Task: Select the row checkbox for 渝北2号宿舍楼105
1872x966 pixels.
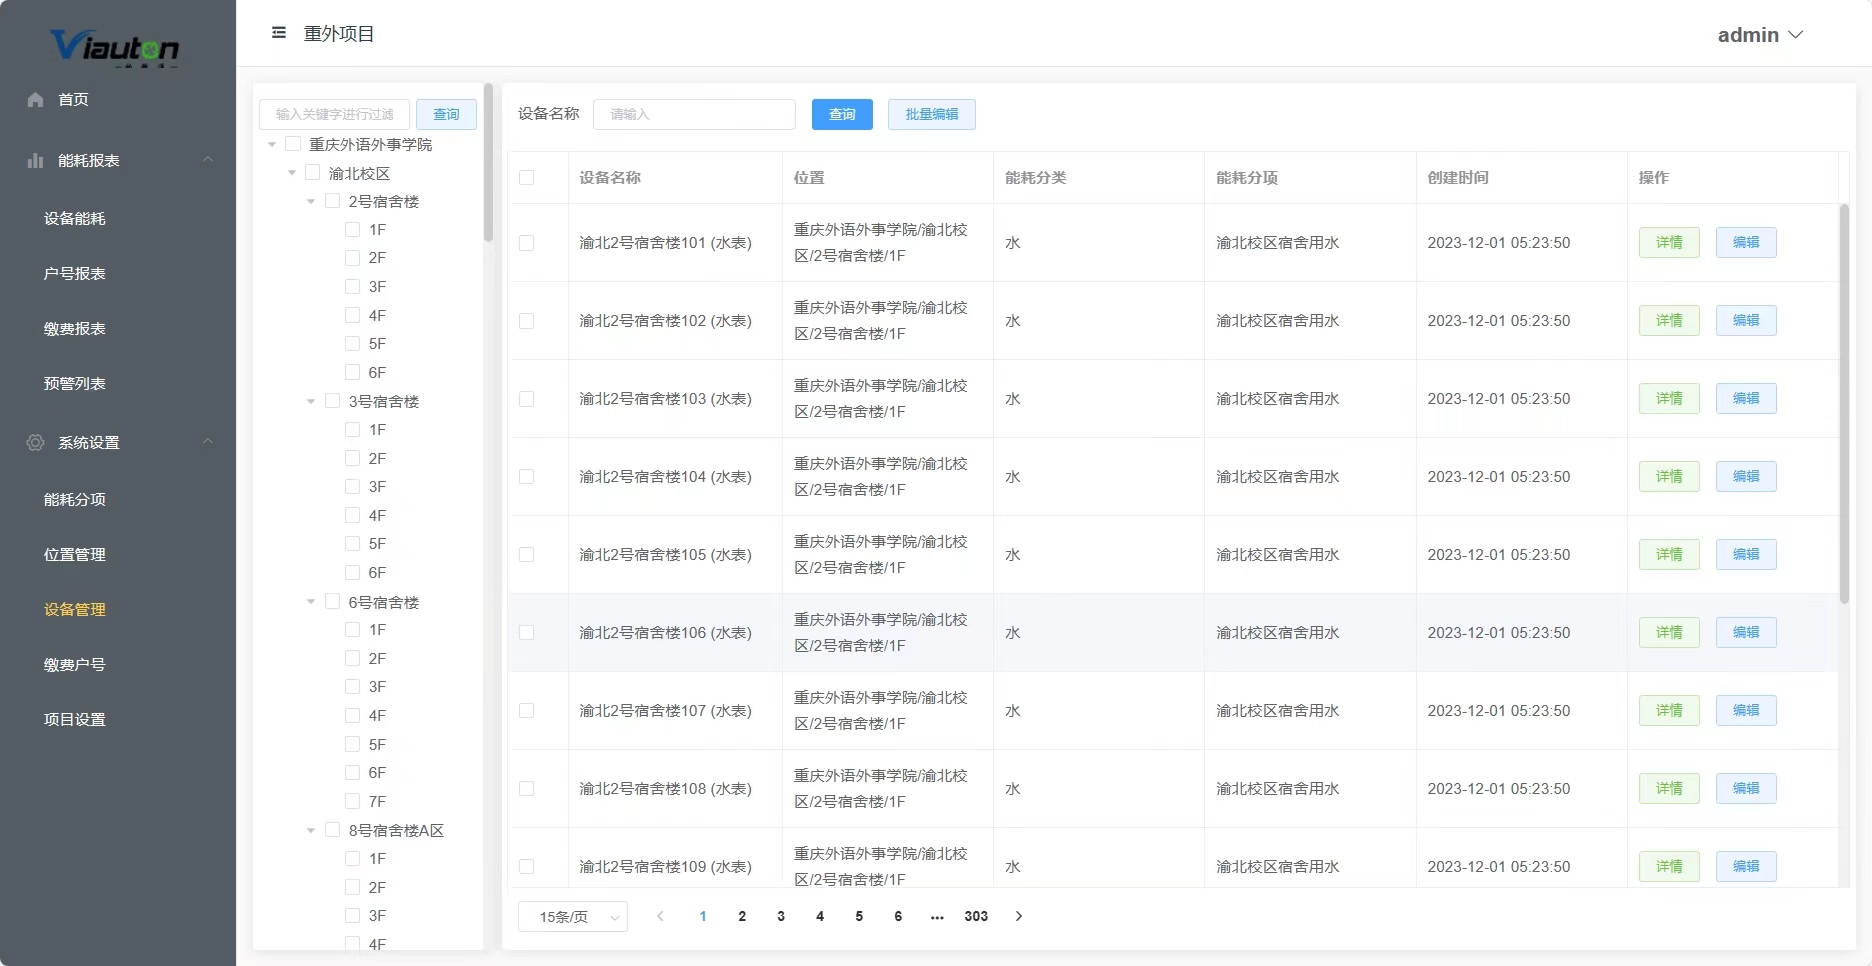Action: coord(527,555)
